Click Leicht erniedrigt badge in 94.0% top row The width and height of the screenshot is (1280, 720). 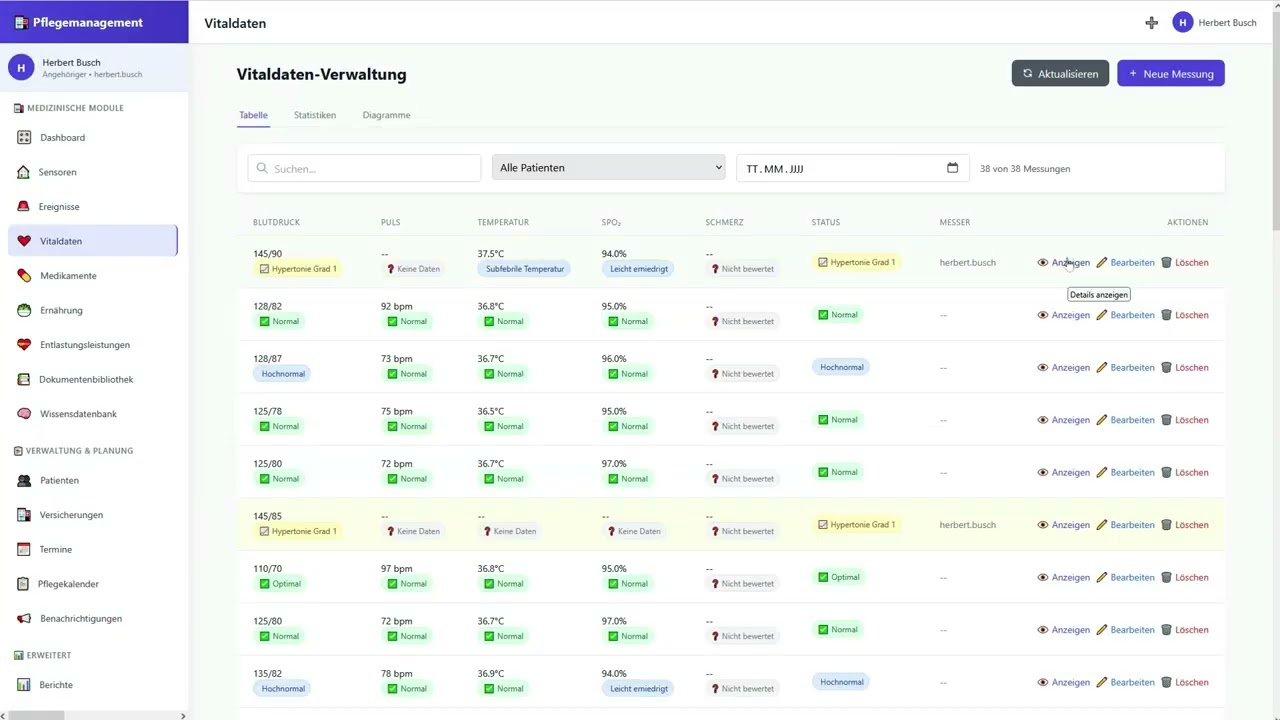coord(638,269)
